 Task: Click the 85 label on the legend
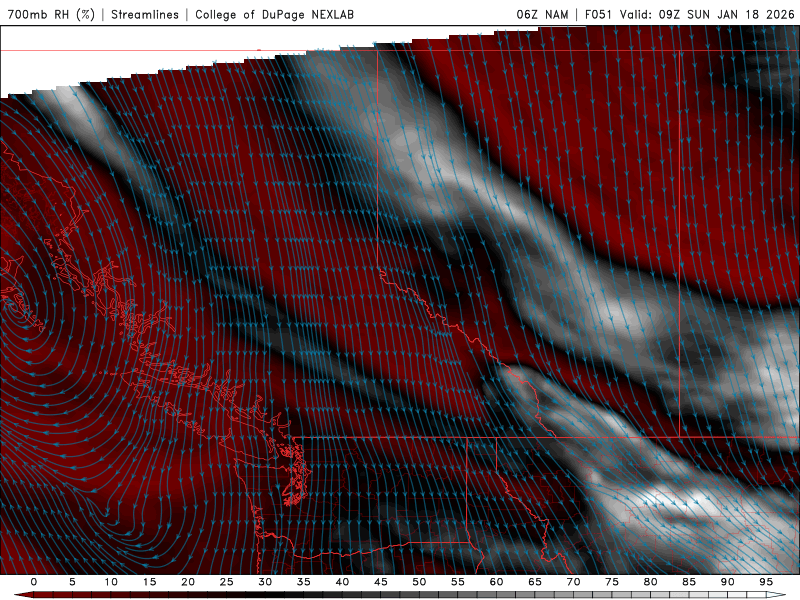(x=688, y=582)
